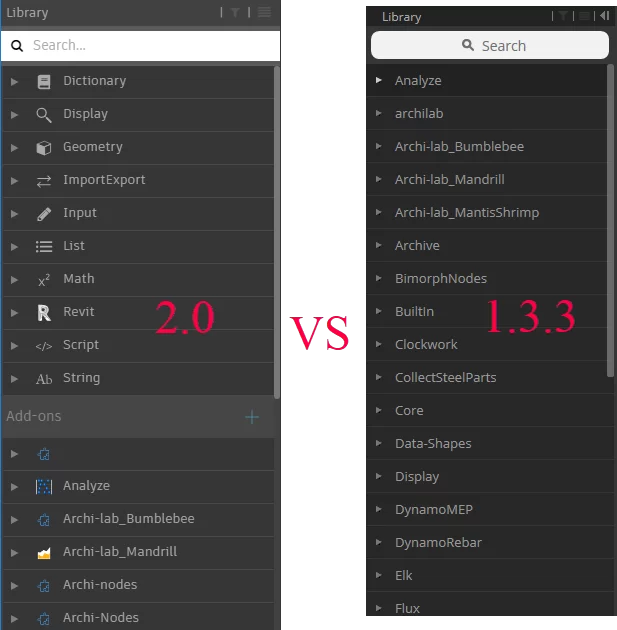Open the Data-Shapes package in the 1.3.3 library
The image size is (617, 630).
pos(433,444)
